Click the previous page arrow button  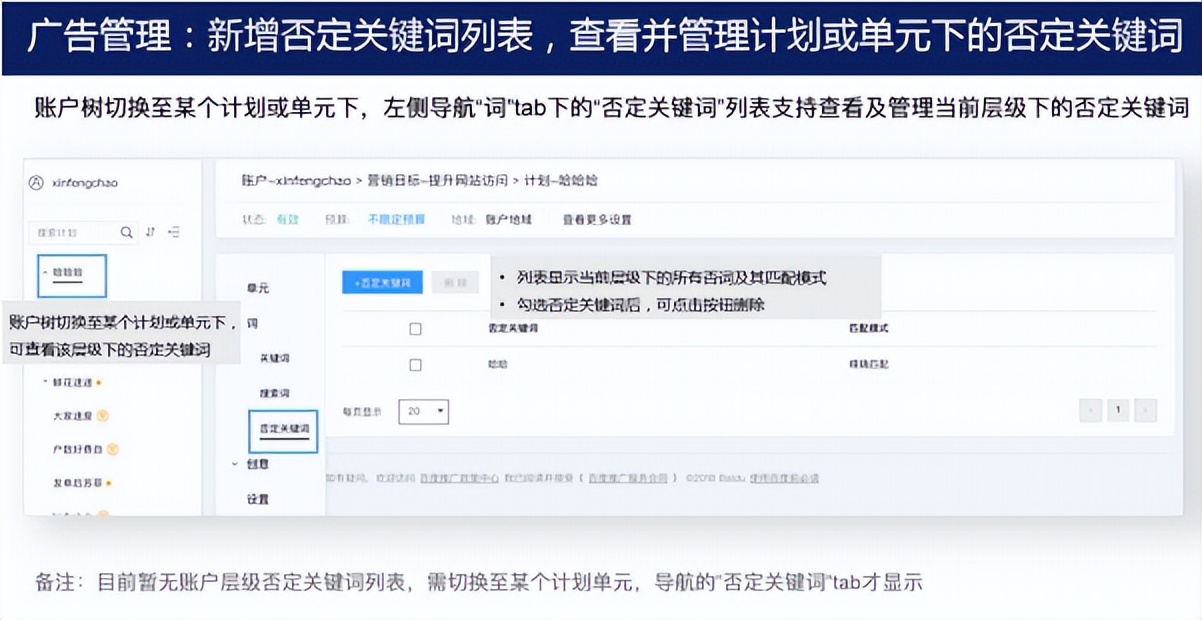point(1090,409)
